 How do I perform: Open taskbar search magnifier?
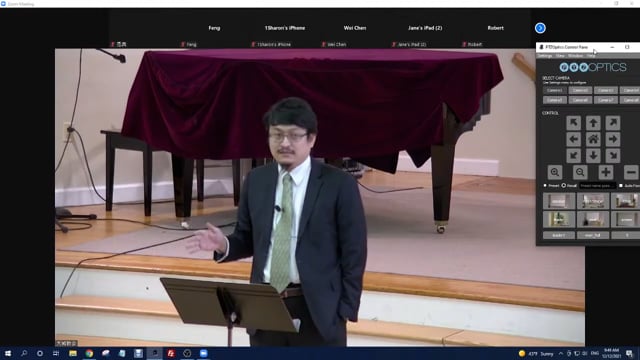(x=24, y=353)
